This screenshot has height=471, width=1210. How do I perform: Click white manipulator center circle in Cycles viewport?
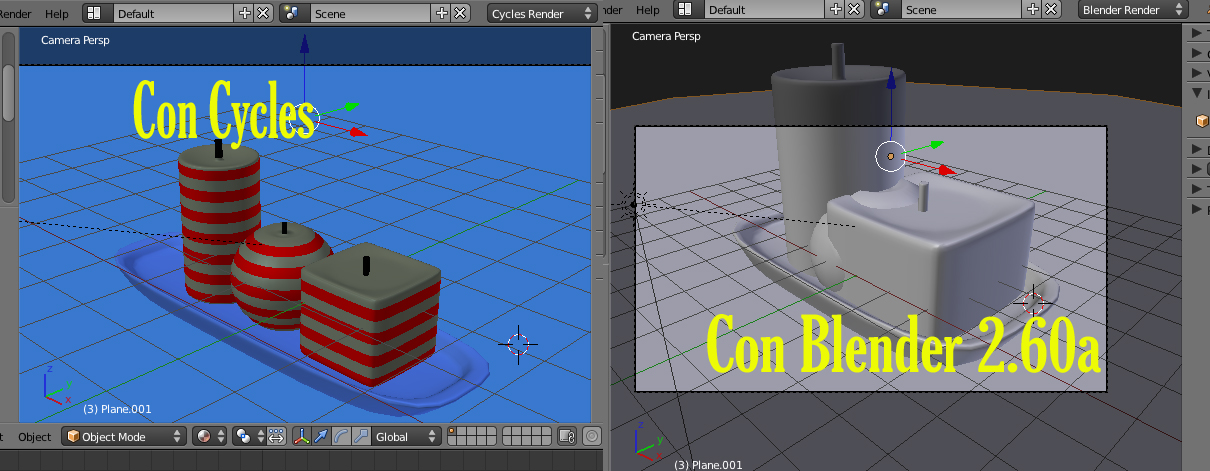tap(304, 119)
